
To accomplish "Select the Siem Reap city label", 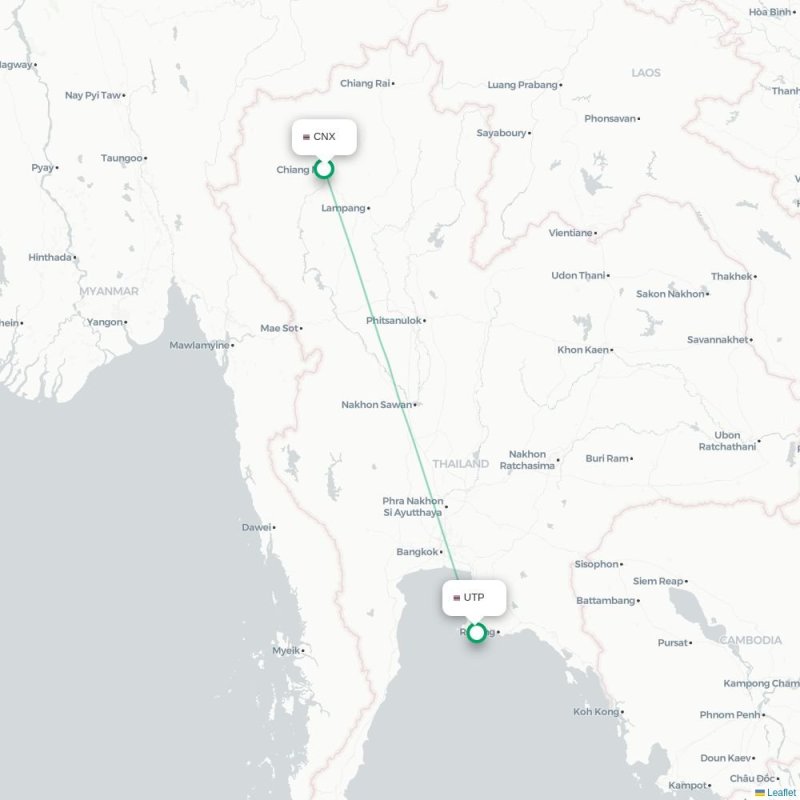I will (658, 581).
